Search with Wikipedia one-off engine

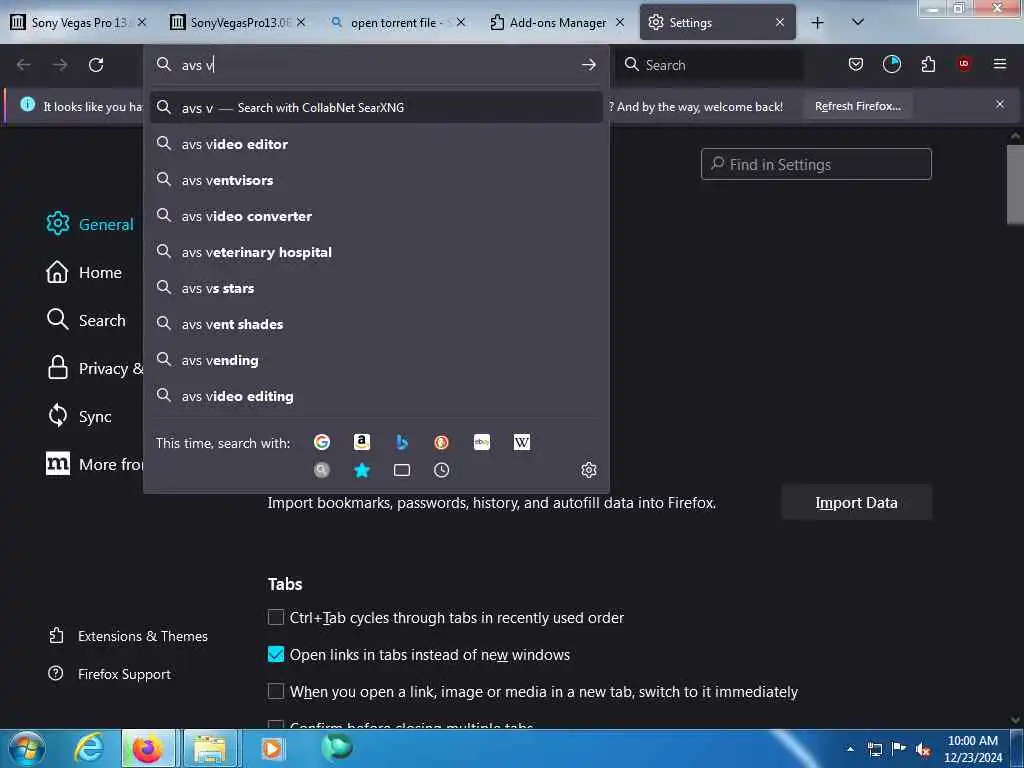[522, 442]
